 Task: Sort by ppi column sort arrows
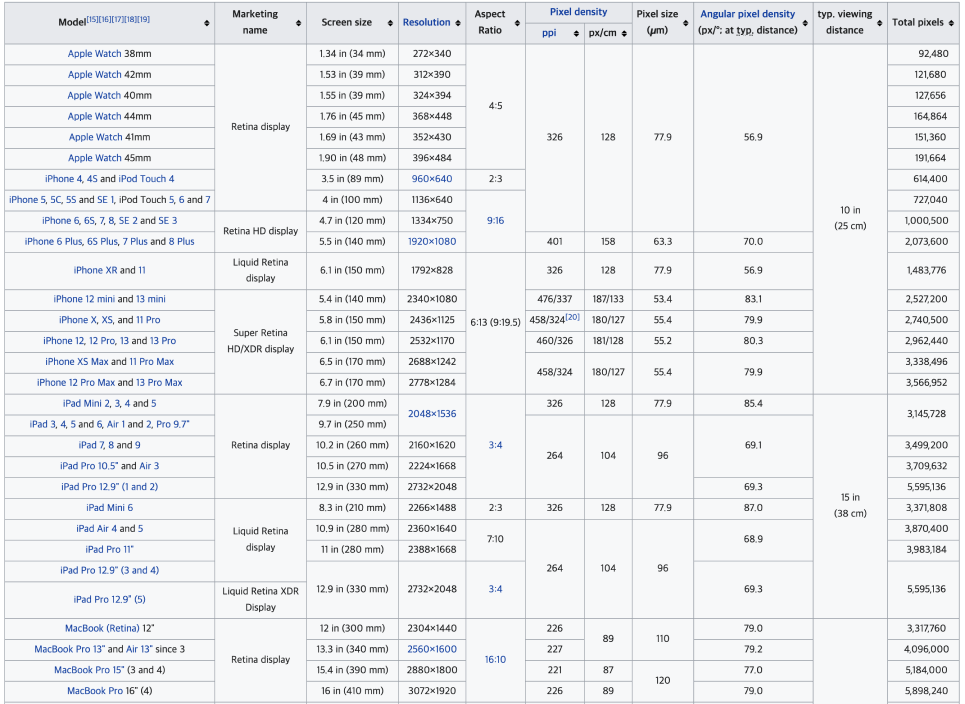576,33
